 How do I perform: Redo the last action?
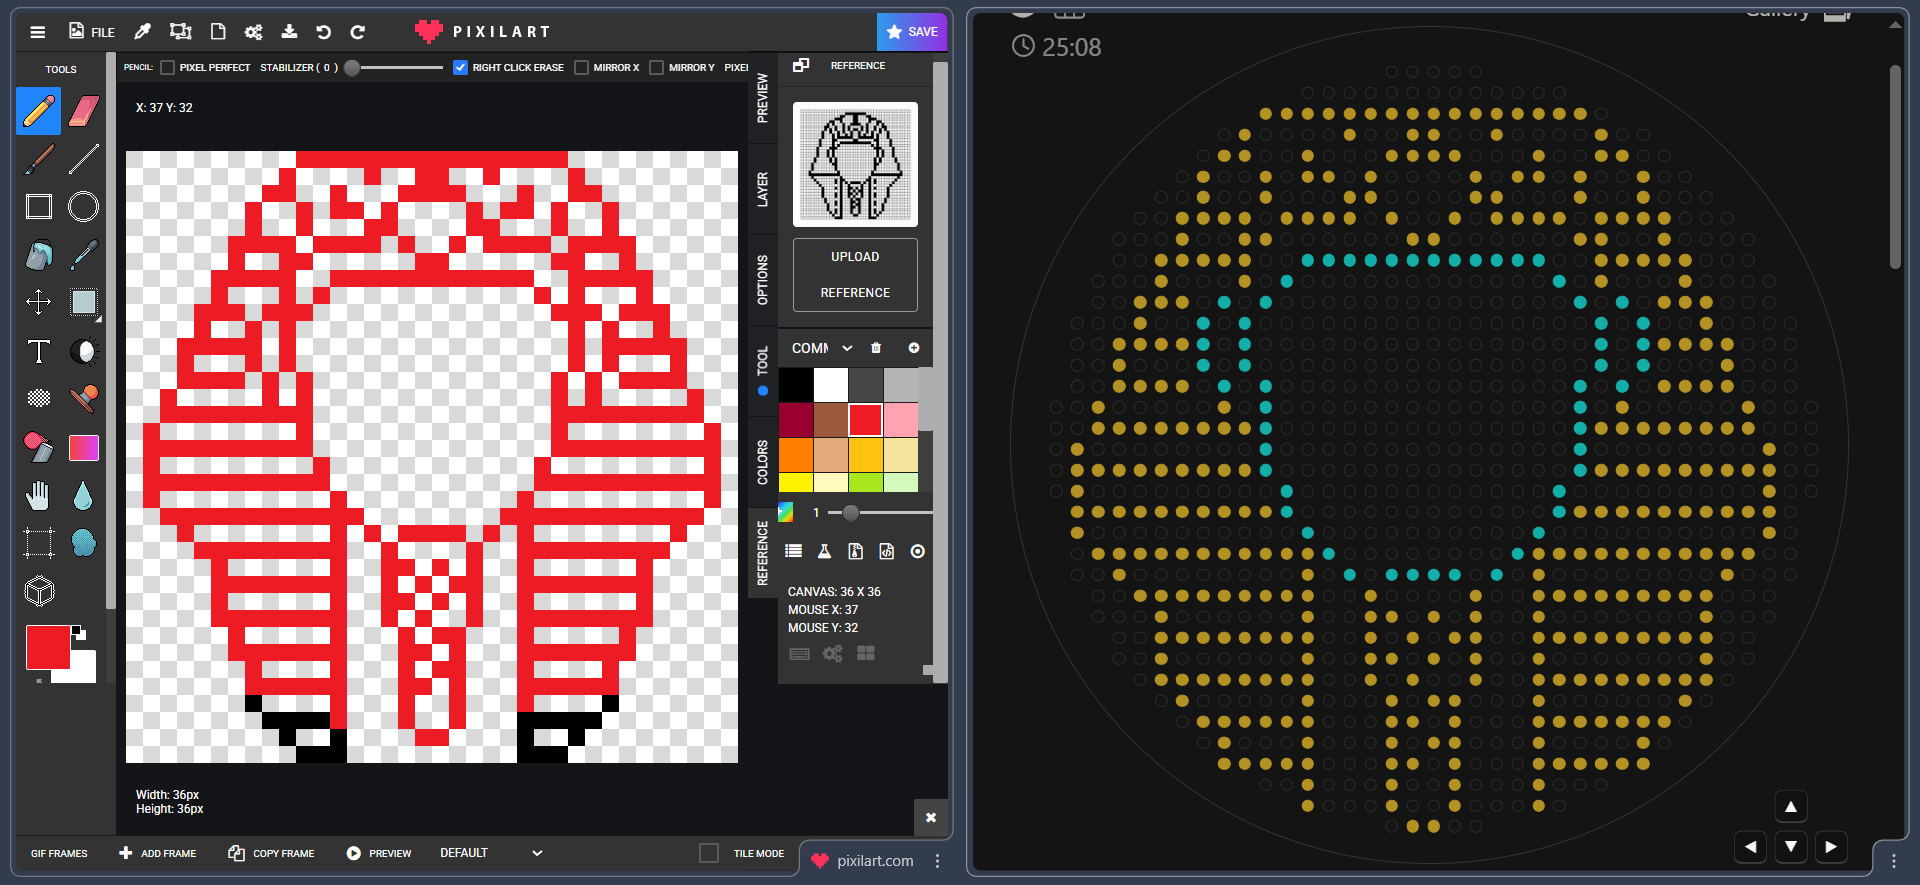(x=358, y=32)
